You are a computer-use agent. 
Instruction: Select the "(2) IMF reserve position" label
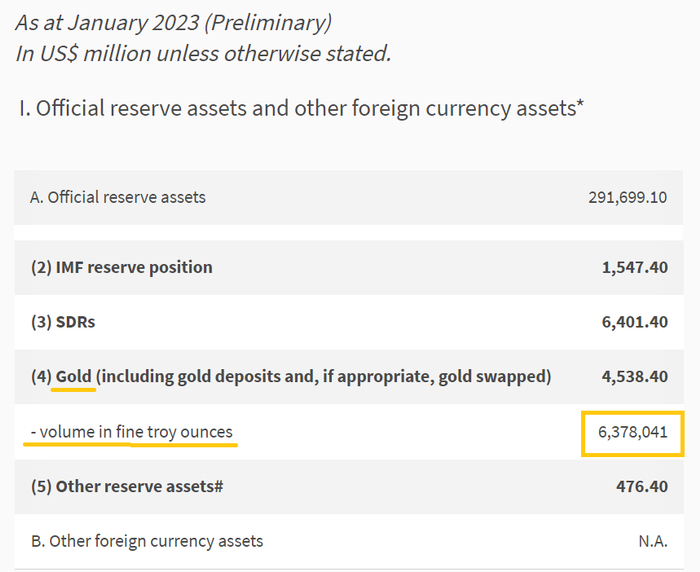[x=121, y=267]
